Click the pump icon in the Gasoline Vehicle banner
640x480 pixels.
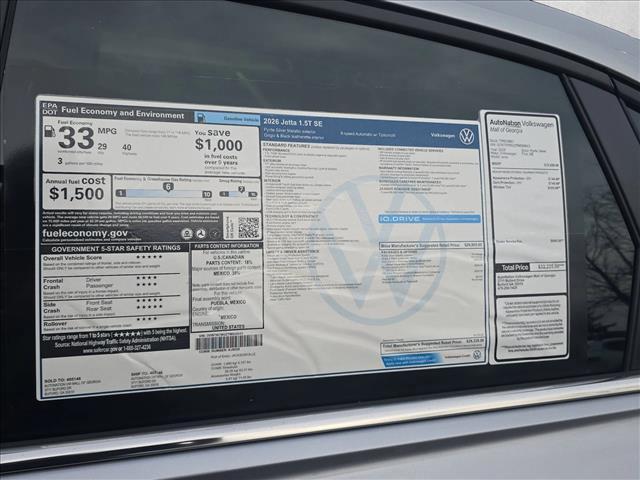point(201,118)
